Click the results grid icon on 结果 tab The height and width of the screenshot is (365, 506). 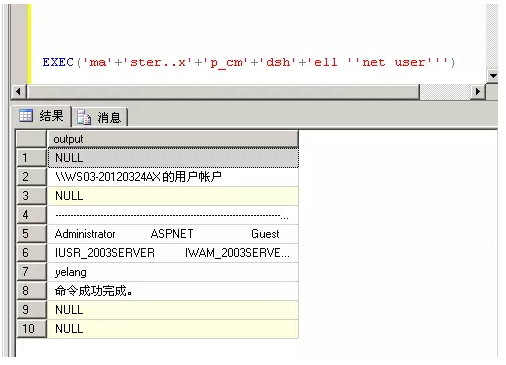tap(26, 116)
